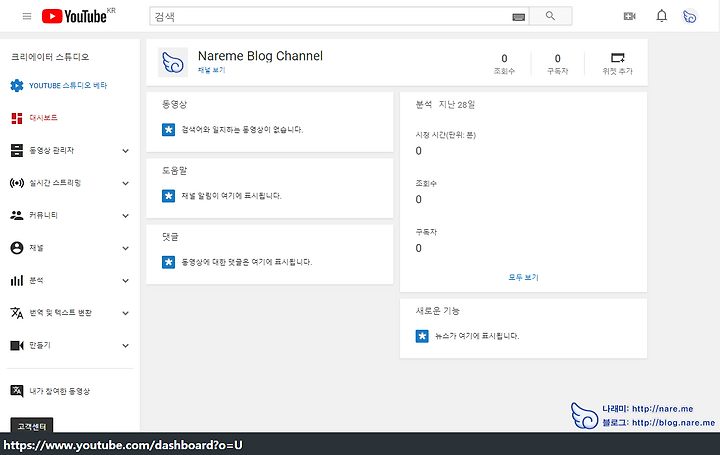Image resolution: width=720 pixels, height=455 pixels.
Task: Open the notifications bell
Action: tap(661, 16)
